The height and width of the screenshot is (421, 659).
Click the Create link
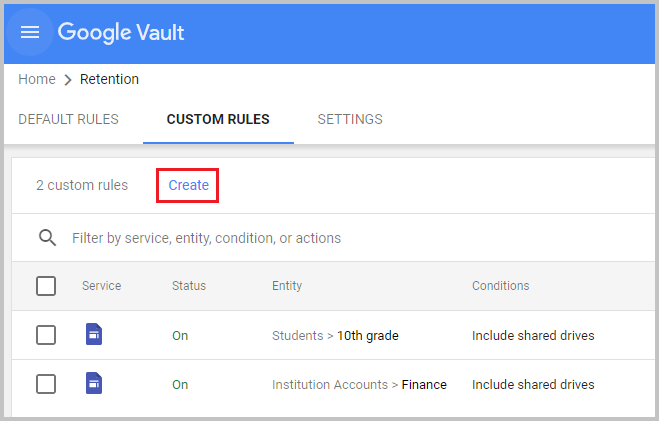[188, 185]
